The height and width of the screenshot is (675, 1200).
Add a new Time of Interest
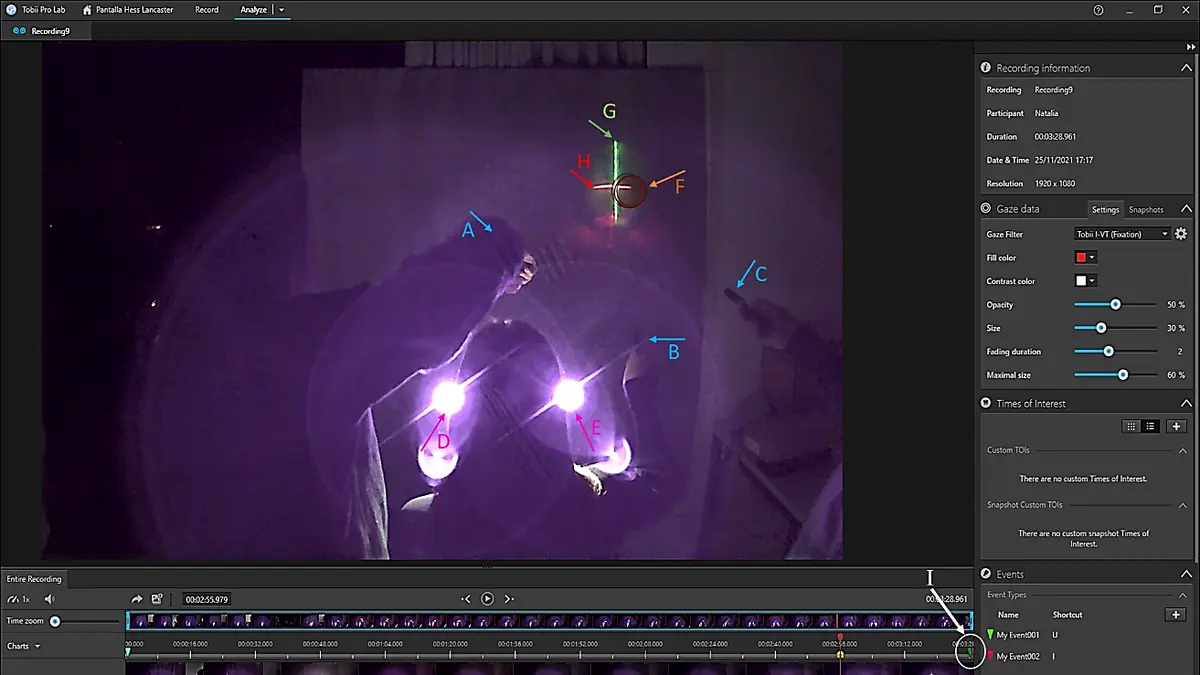tap(1176, 426)
